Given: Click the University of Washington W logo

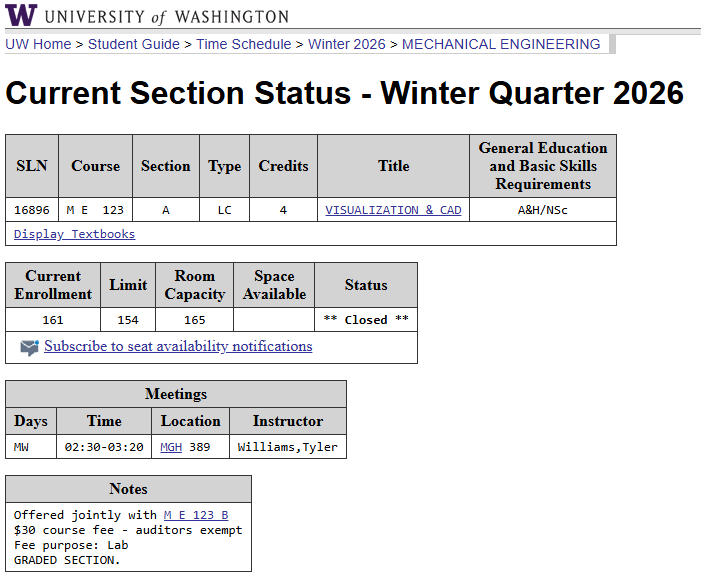Looking at the screenshot, I should (x=20, y=15).
